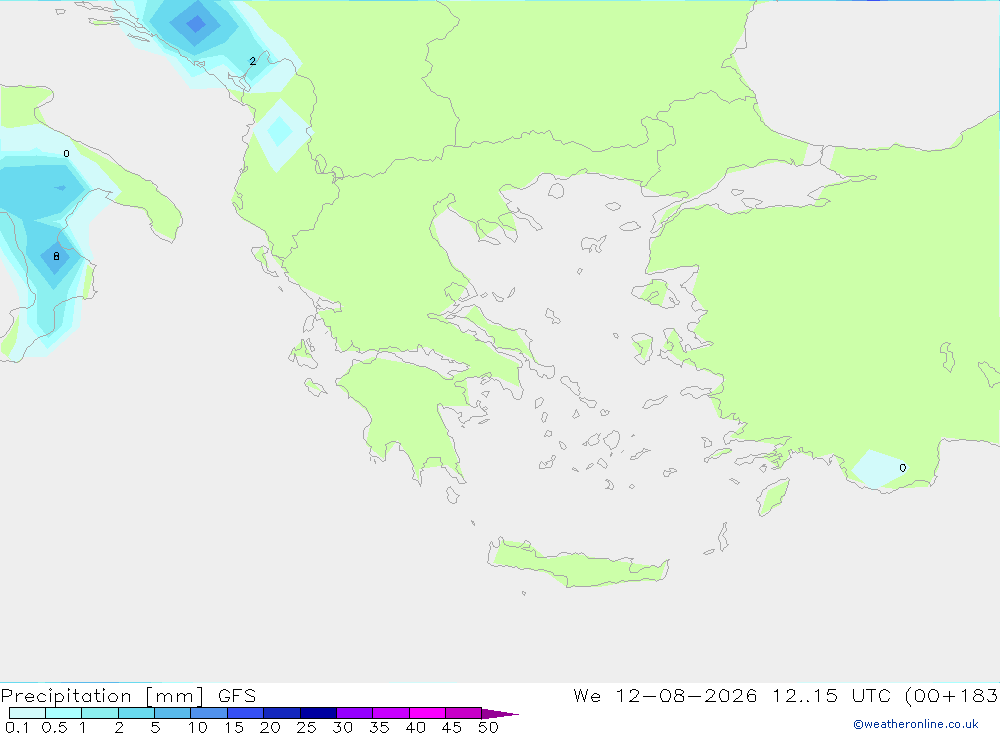Viewport: 1000px width, 733px height.
Task: Click the over-50 mm arrow legend tip
Action: [500, 713]
